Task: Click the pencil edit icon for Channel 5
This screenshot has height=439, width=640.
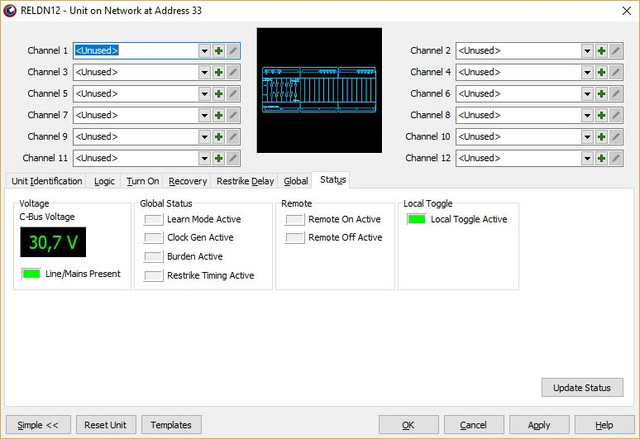Action: 233,94
